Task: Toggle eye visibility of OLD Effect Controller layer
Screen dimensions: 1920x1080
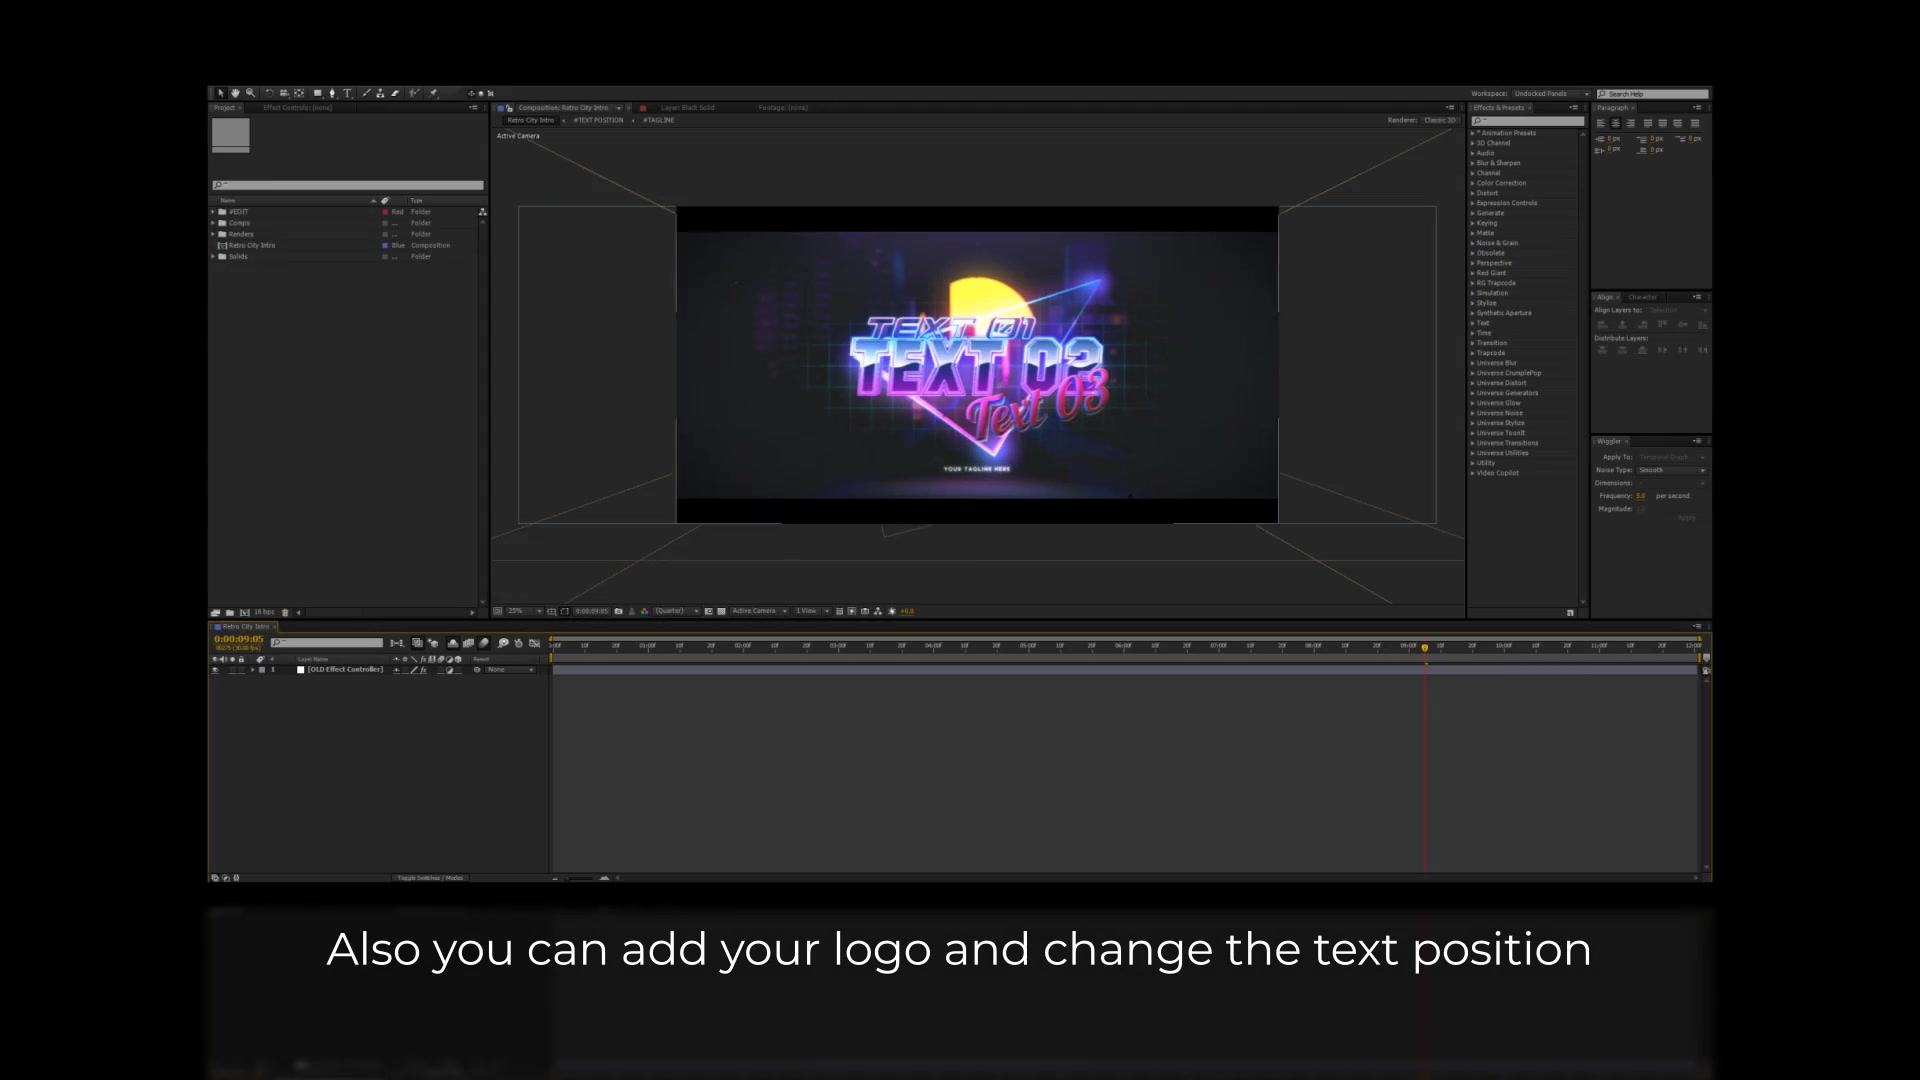Action: 215,670
